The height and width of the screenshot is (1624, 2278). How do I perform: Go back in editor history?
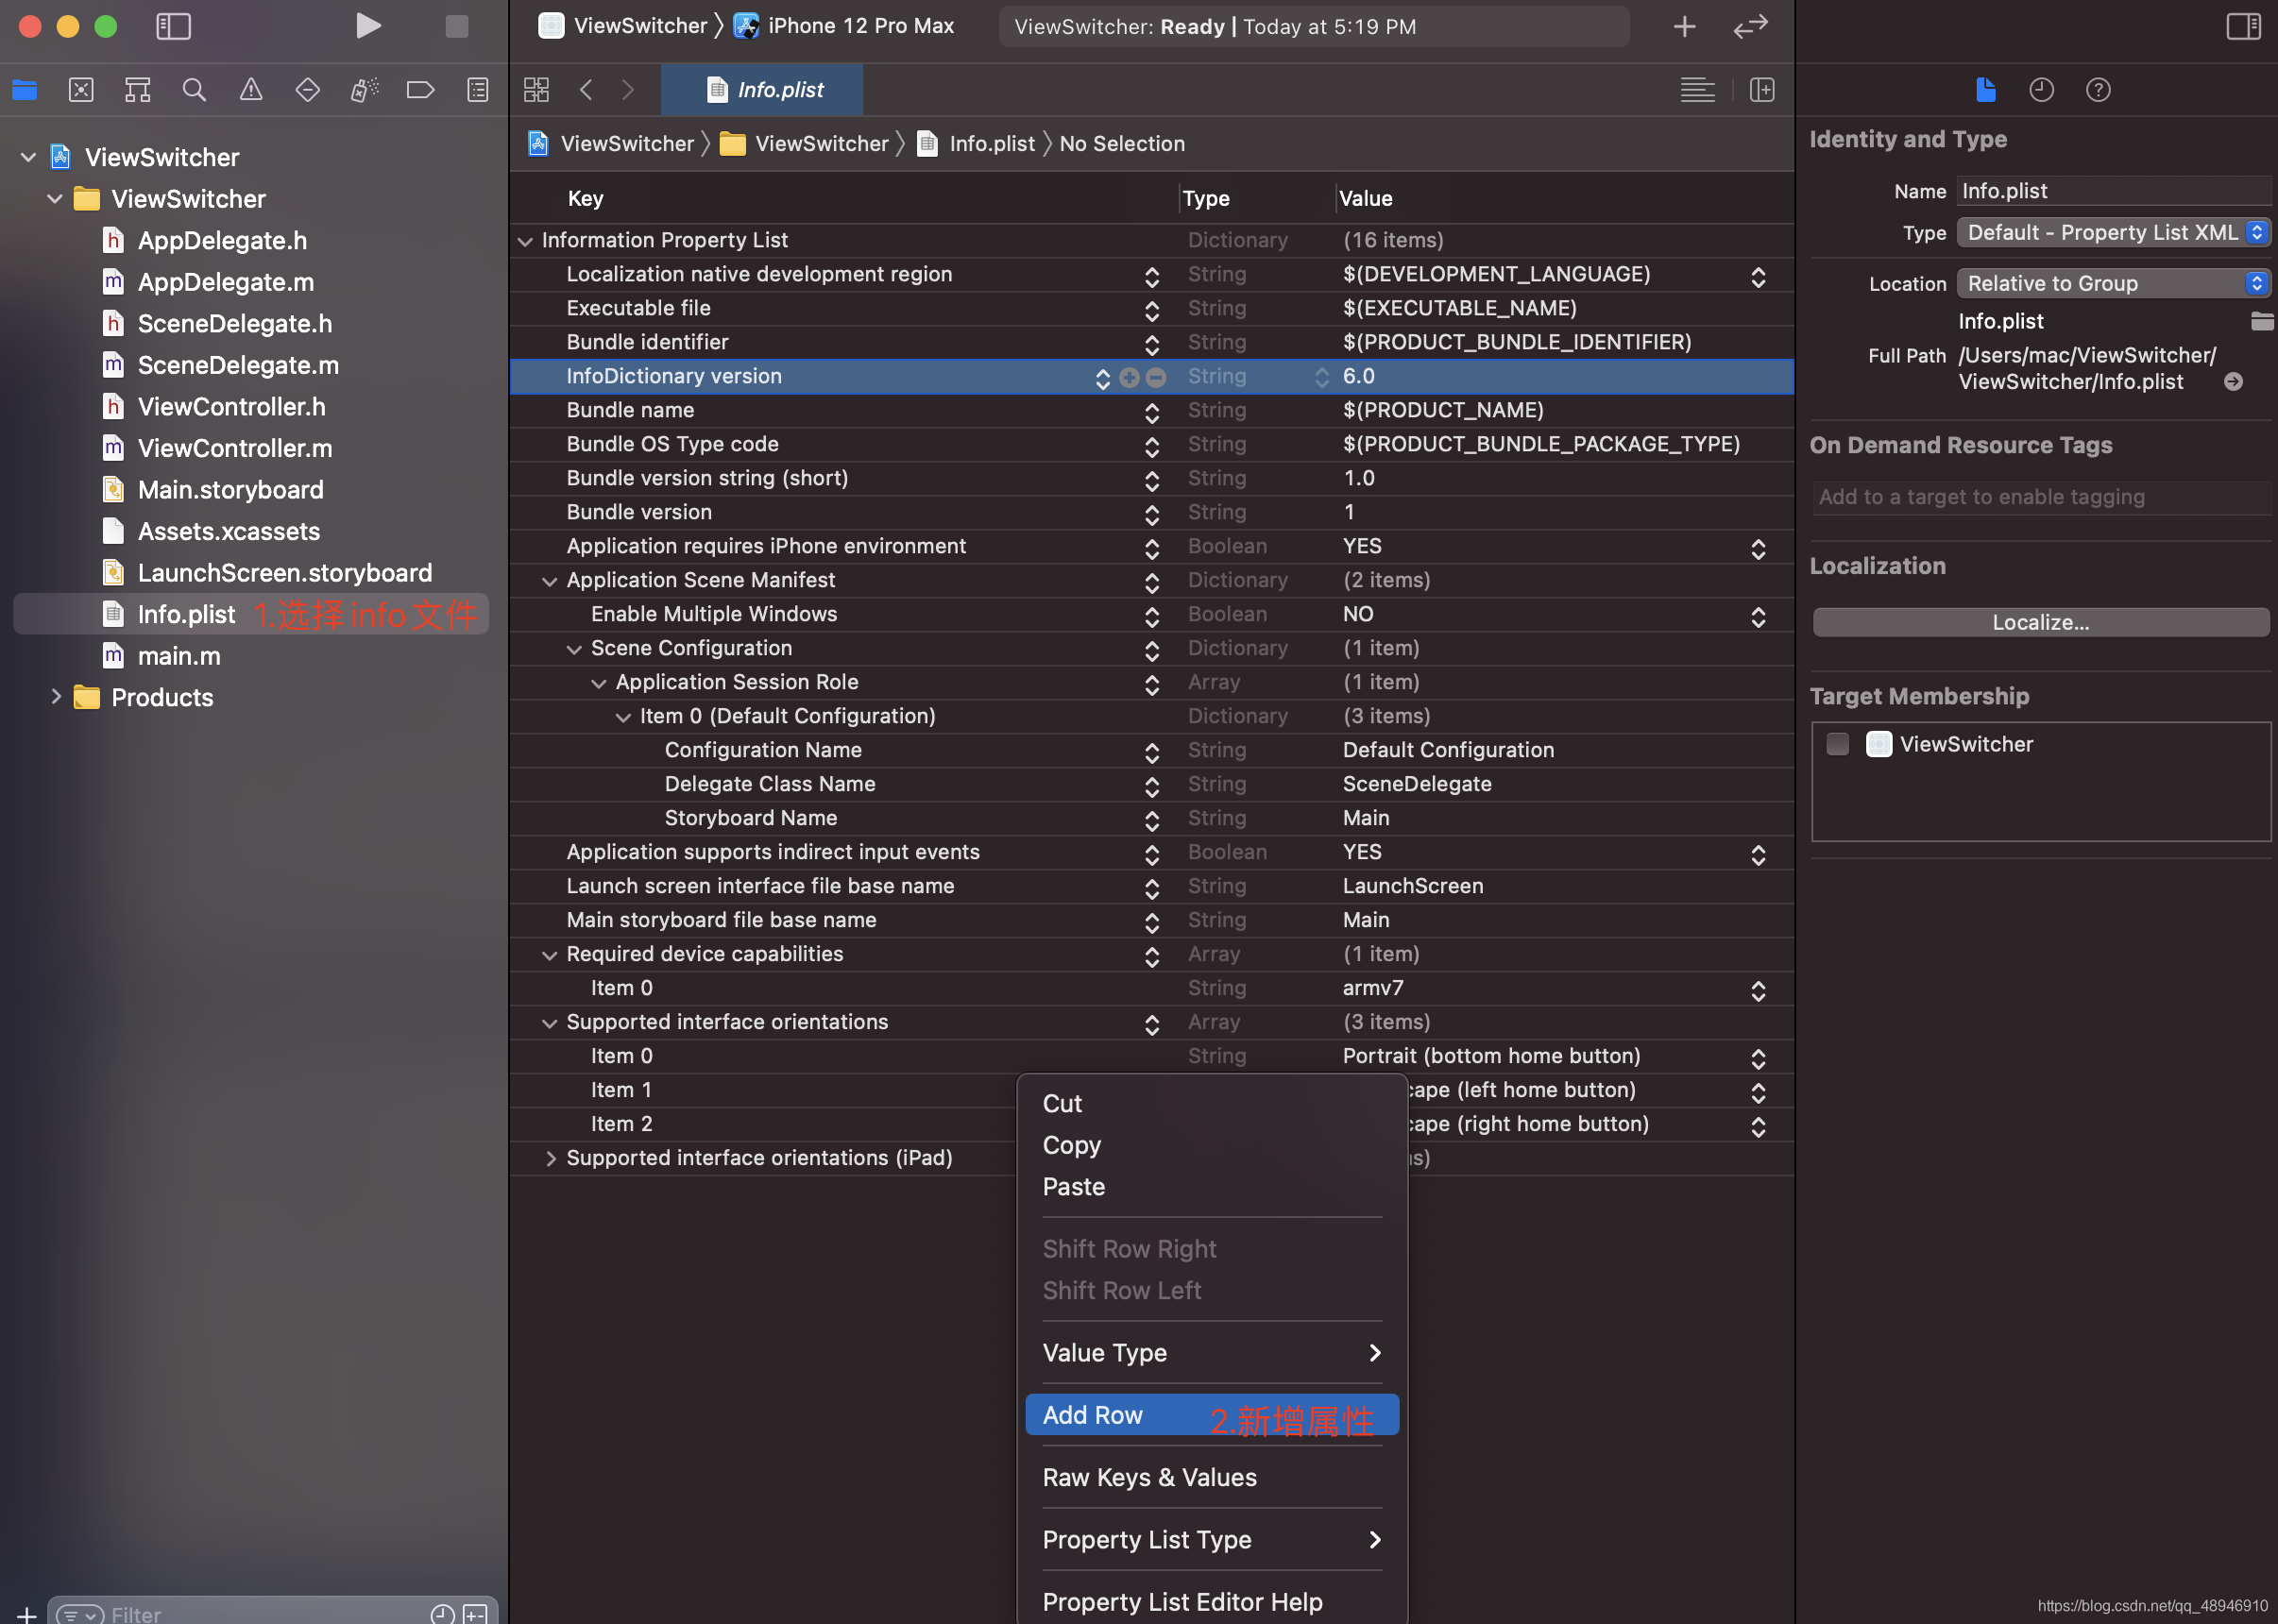pyautogui.click(x=586, y=90)
